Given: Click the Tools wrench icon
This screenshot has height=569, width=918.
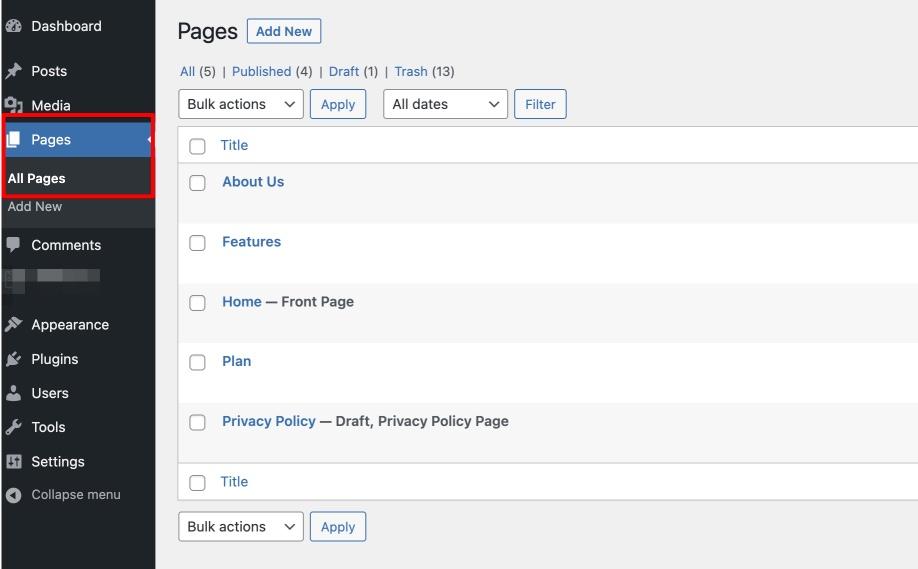Looking at the screenshot, I should 13,427.
